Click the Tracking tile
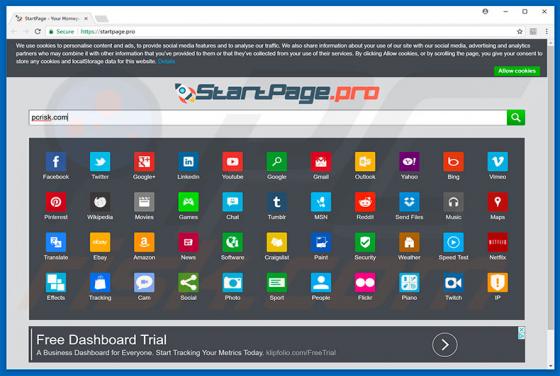Image resolution: width=560 pixels, height=376 pixels. [100, 283]
